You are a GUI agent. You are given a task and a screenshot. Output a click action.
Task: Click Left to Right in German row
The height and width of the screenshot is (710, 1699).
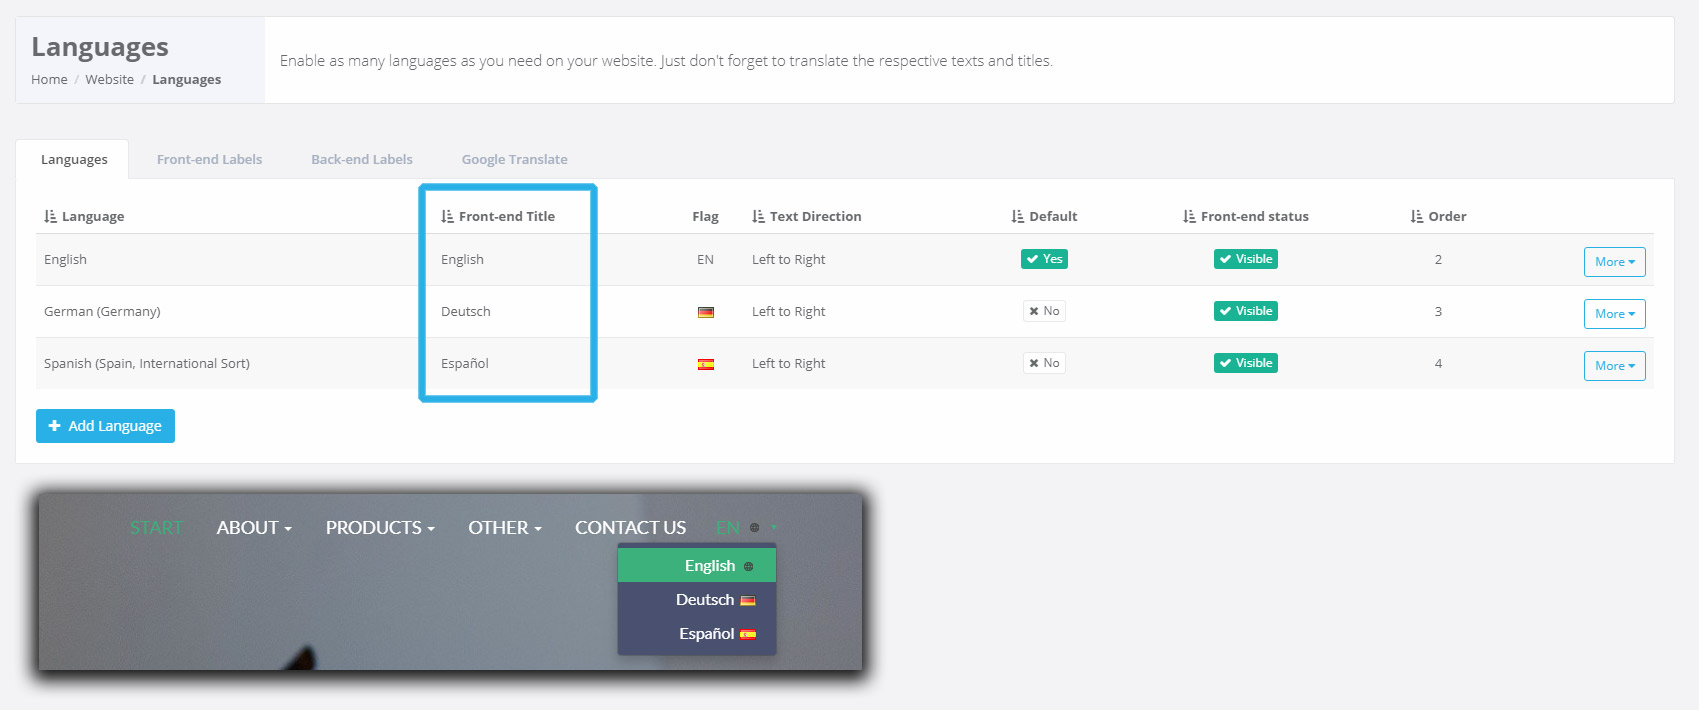coord(789,312)
